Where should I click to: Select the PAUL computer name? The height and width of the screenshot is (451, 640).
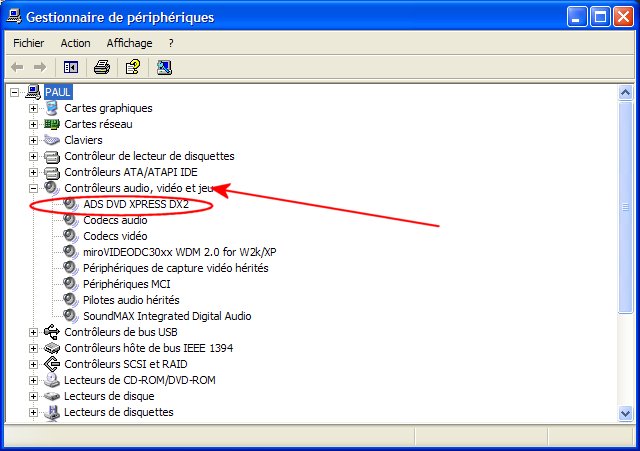(58, 92)
